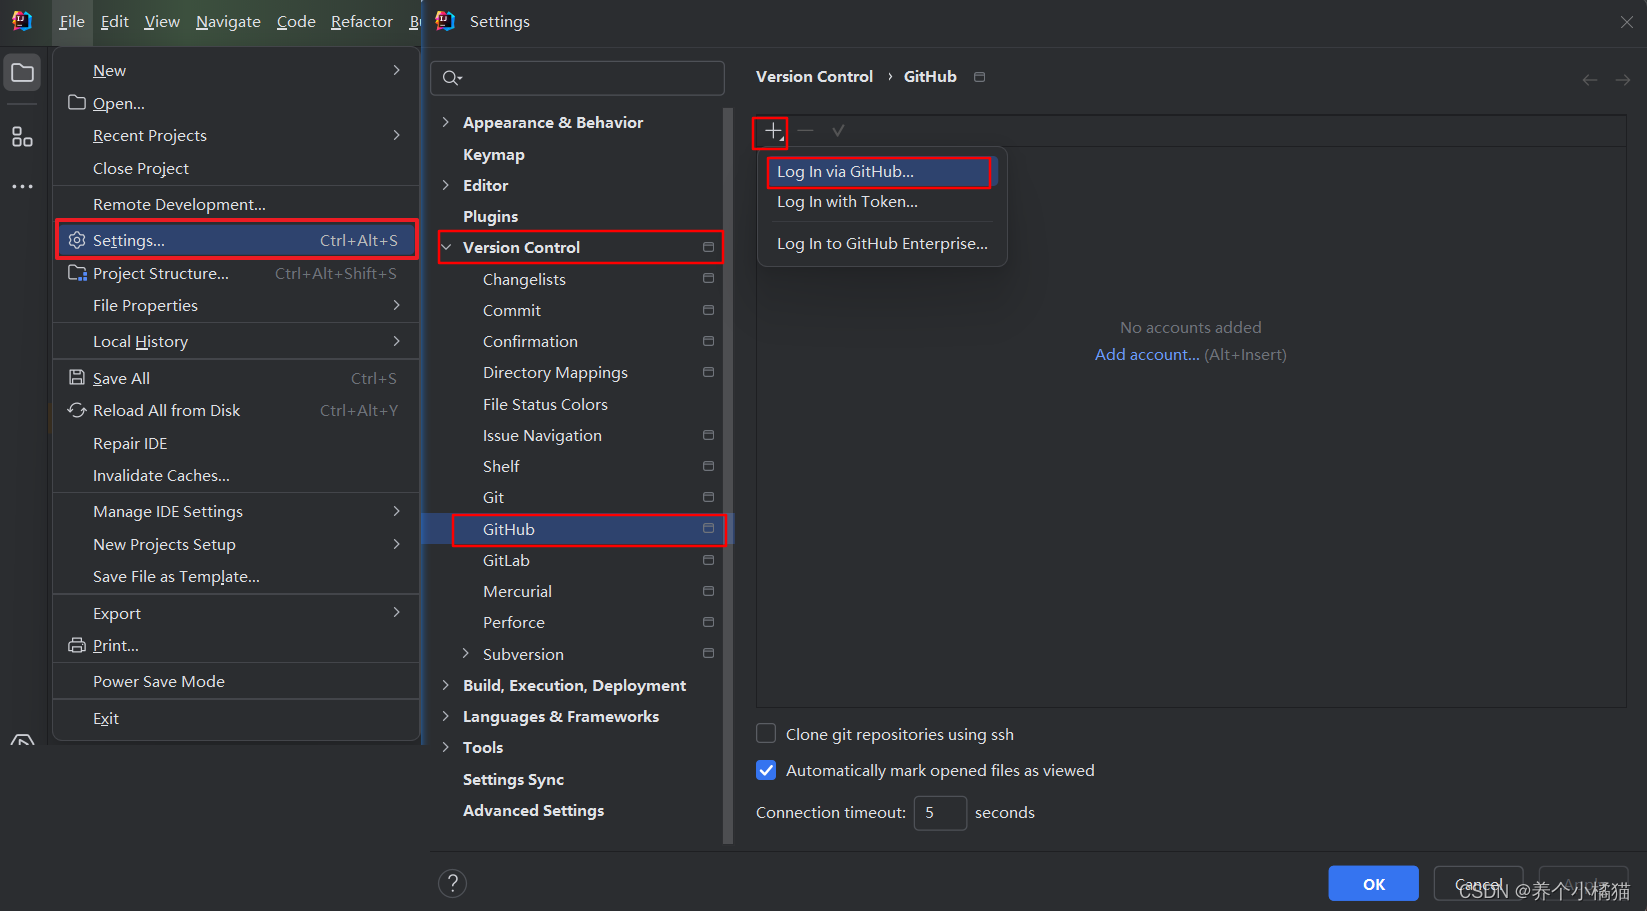The height and width of the screenshot is (911, 1647).
Task: Click the Add account link
Action: (1147, 355)
